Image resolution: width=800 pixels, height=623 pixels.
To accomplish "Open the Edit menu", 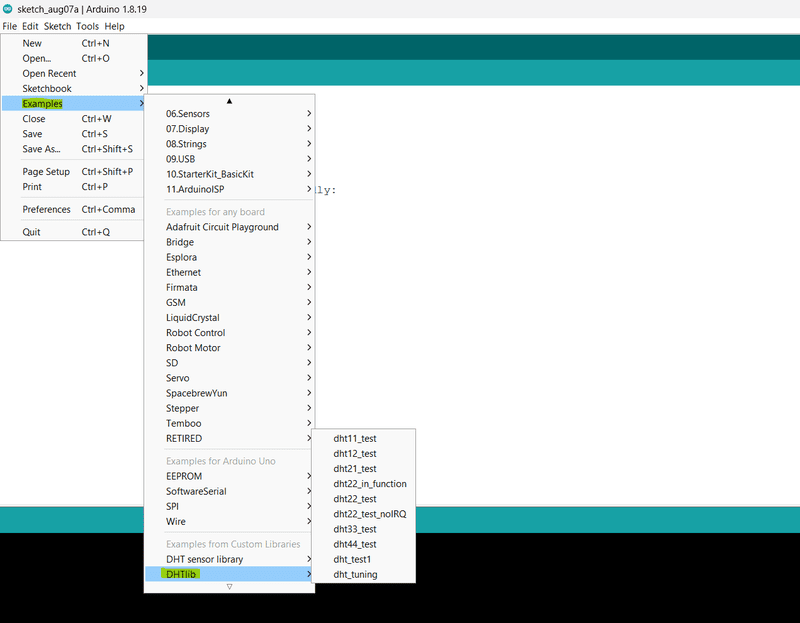I will pyautogui.click(x=30, y=26).
